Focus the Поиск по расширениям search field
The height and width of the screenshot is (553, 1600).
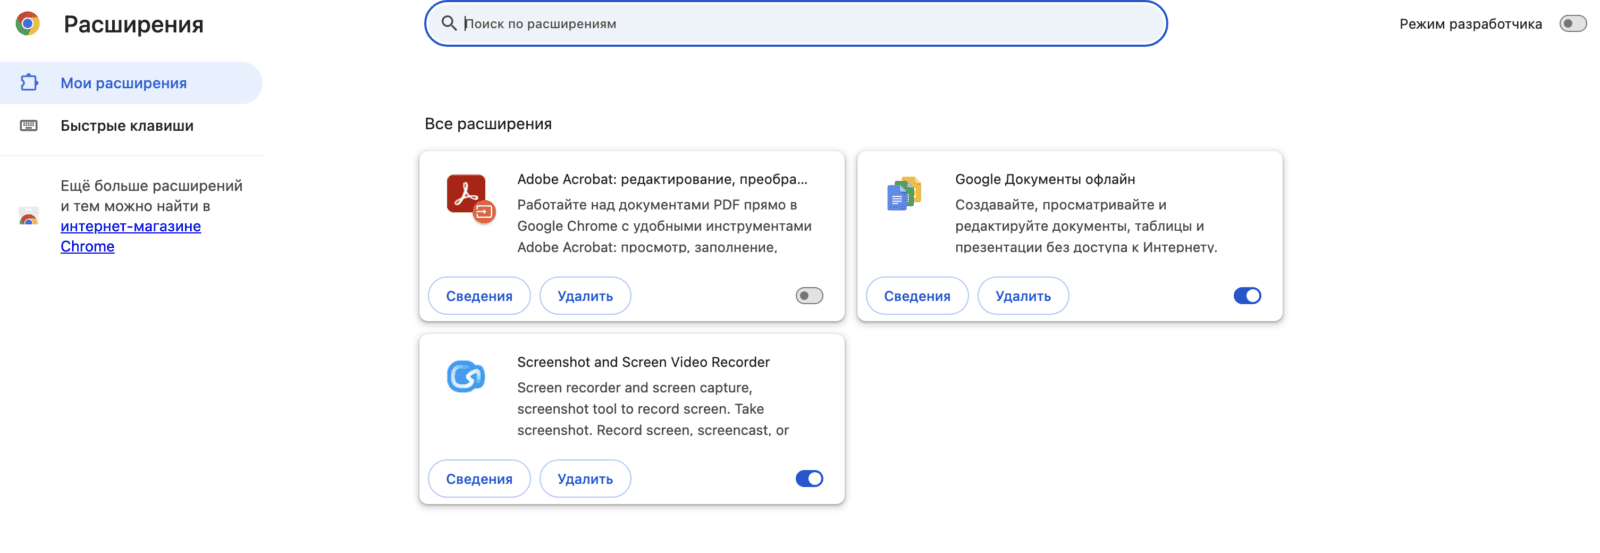tap(800, 24)
